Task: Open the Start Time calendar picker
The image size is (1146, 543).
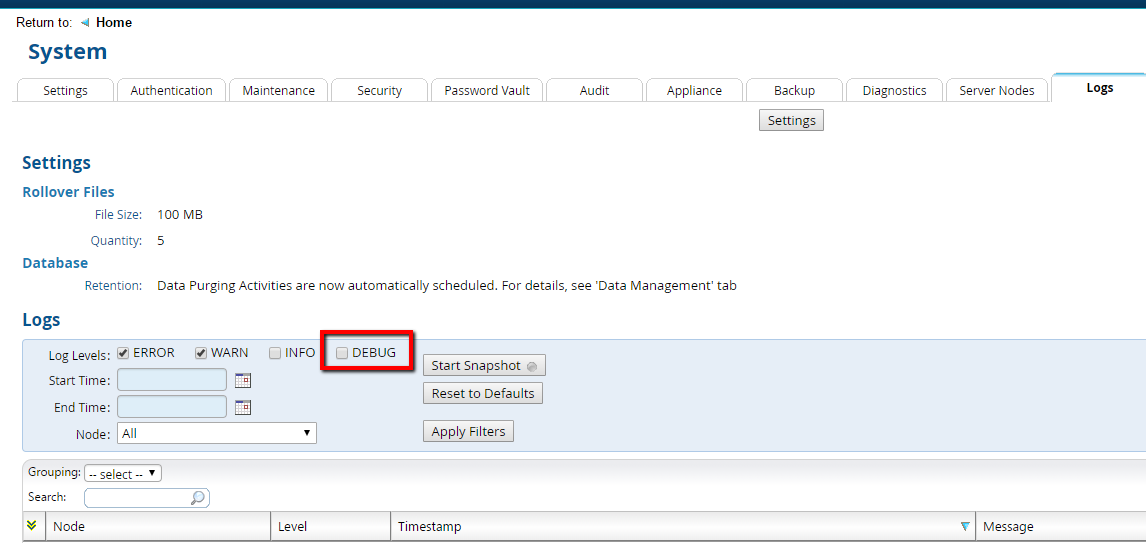Action: 242,380
